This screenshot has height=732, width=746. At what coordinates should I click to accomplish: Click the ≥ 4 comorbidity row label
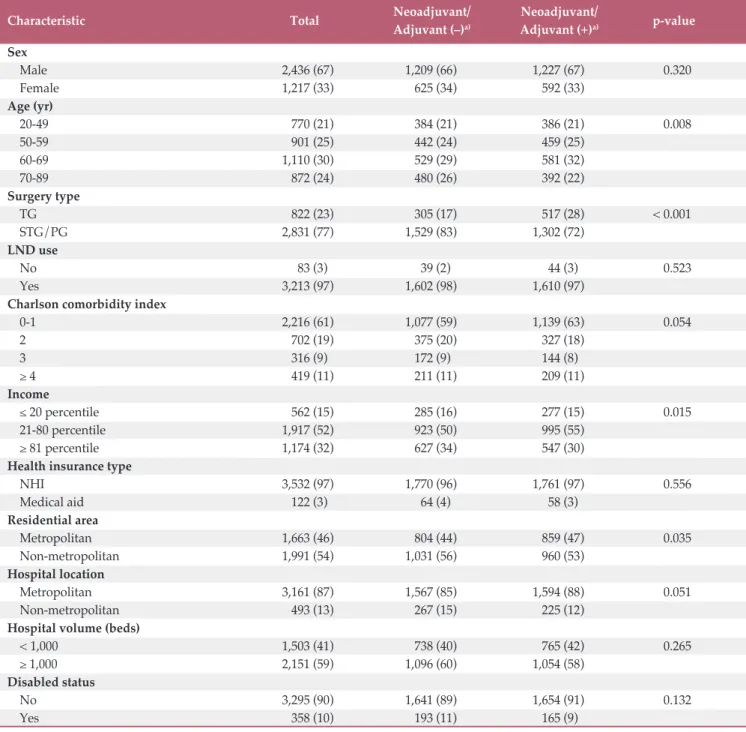click(28, 376)
